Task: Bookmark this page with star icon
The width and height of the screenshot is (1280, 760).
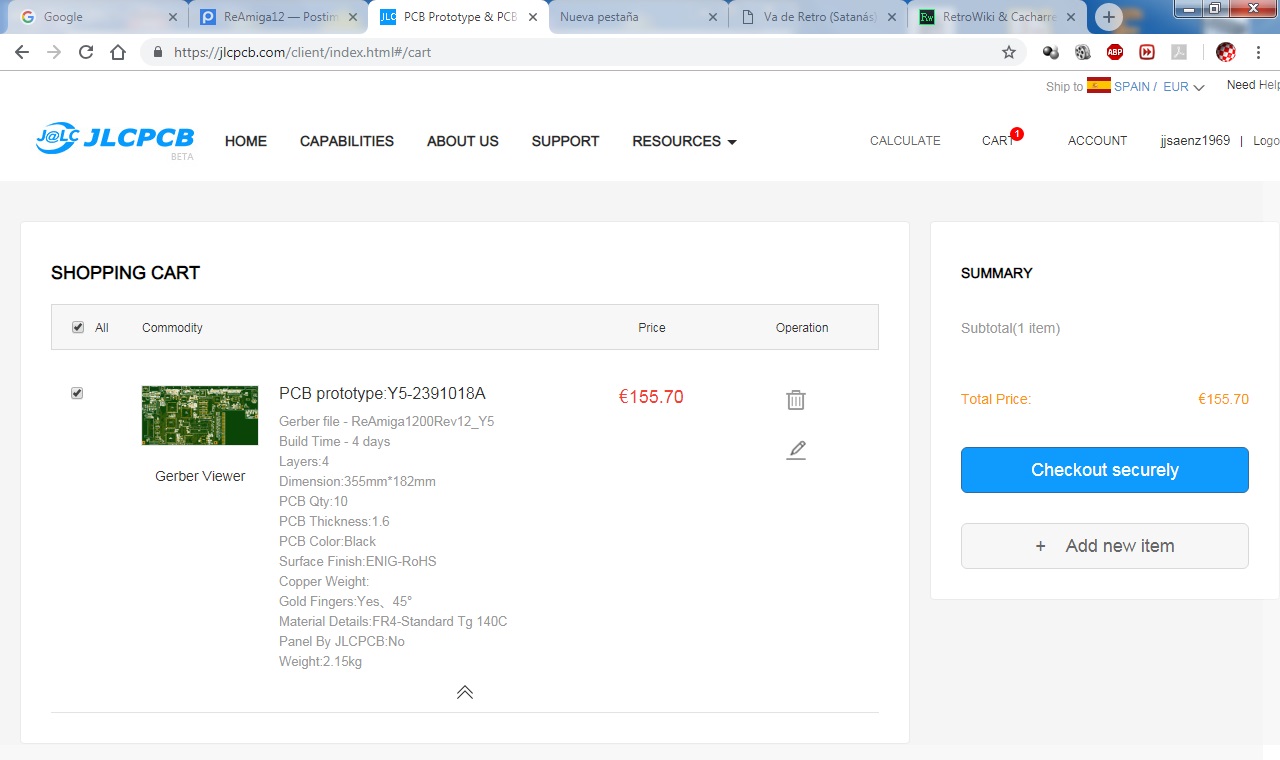Action: point(1009,52)
